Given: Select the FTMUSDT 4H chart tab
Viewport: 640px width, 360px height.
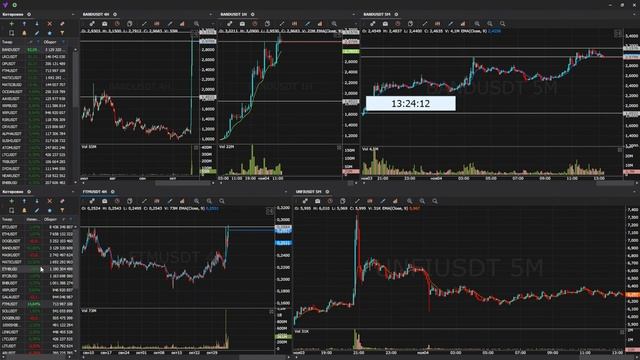Looking at the screenshot, I should [x=95, y=191].
